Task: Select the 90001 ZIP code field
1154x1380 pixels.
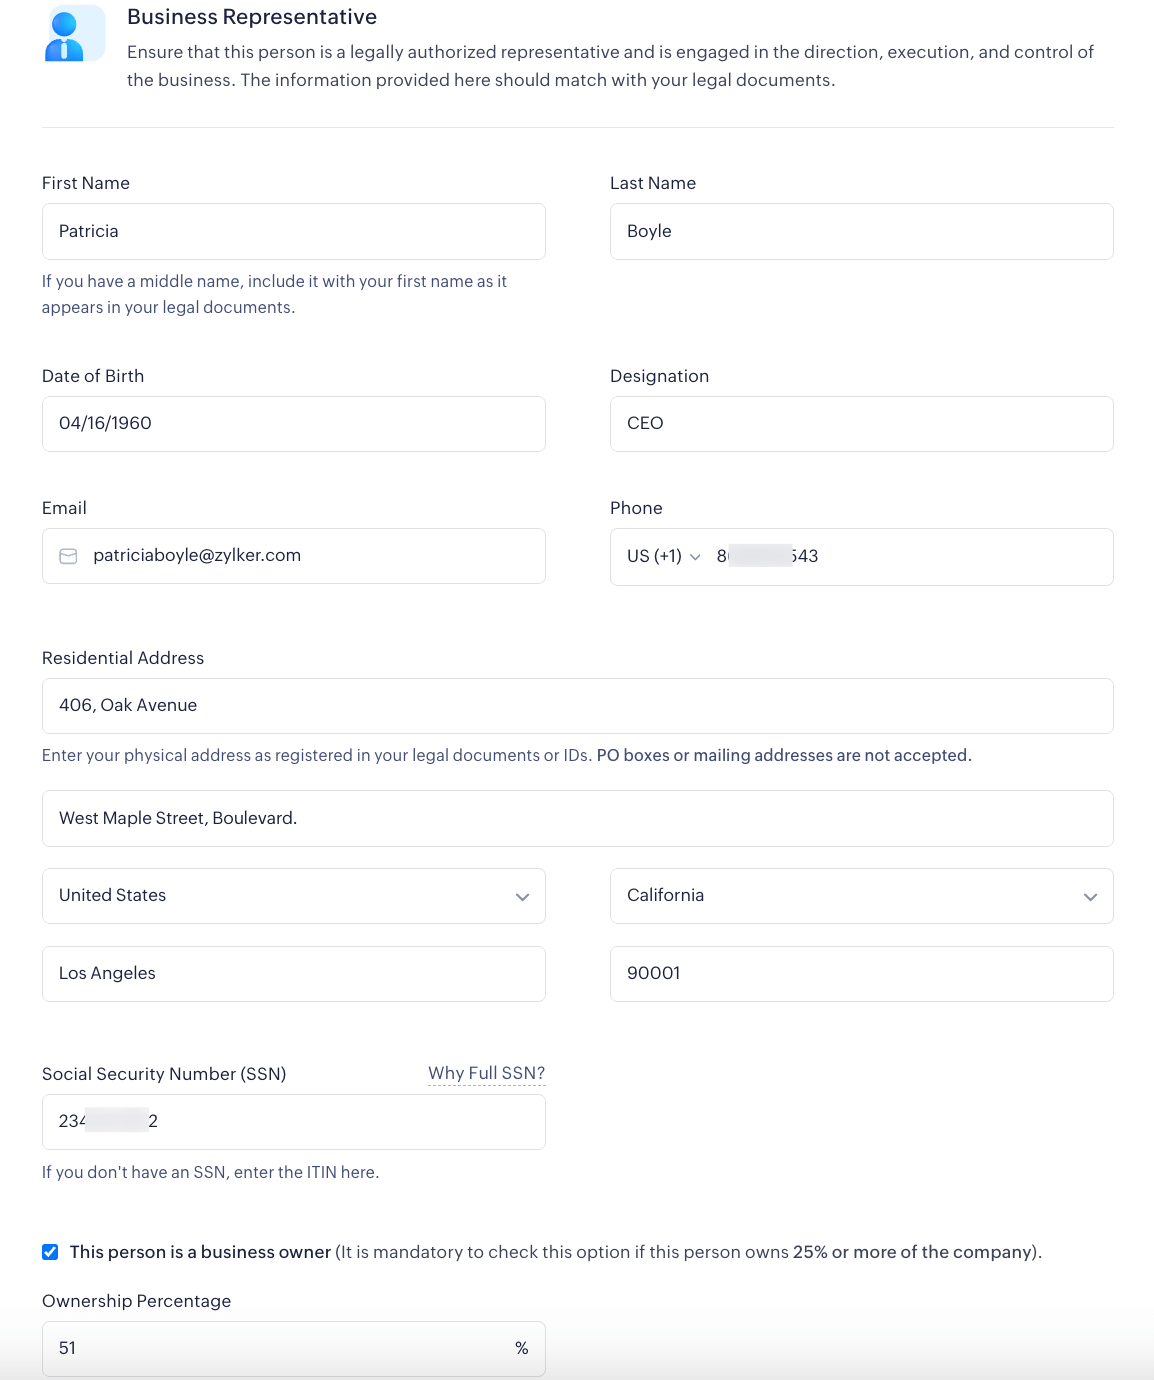Action: click(x=861, y=973)
